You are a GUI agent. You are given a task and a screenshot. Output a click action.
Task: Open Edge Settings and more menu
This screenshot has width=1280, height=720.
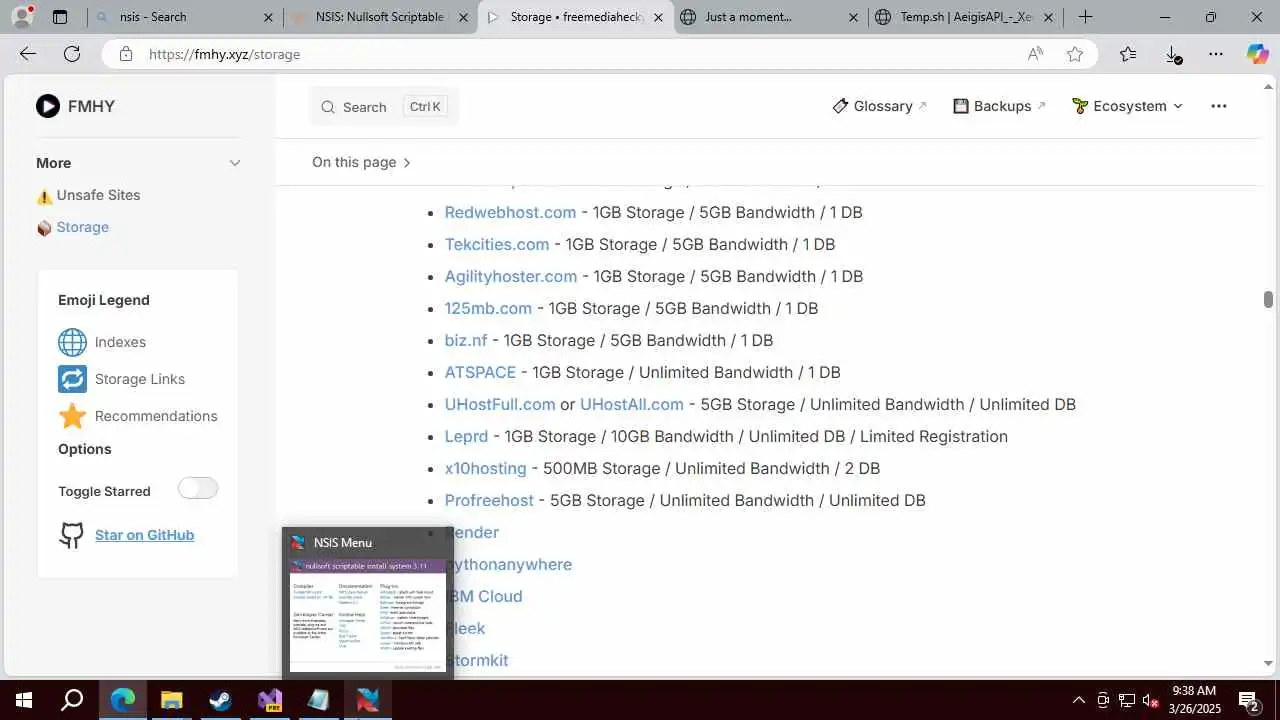coord(1215,54)
